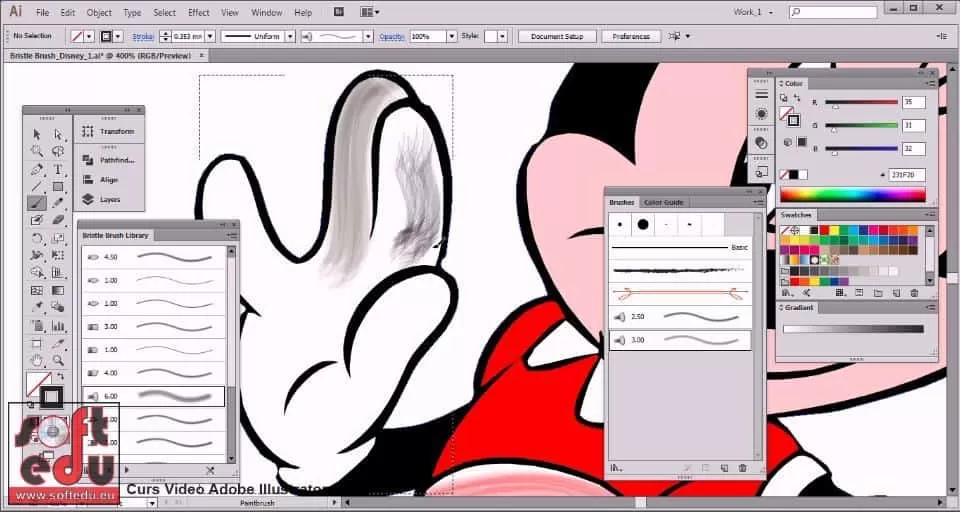This screenshot has width=960, height=512.
Task: Open Swatch Libraries menu icon in Swatches
Action: coord(787,293)
